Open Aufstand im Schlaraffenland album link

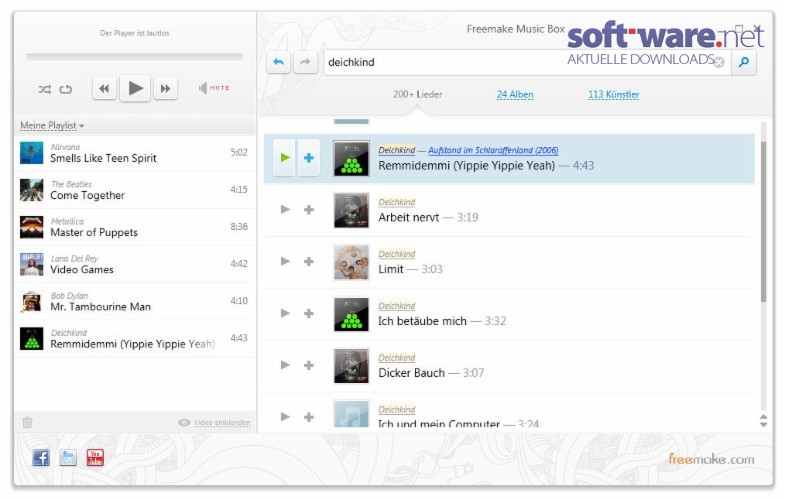pos(493,150)
